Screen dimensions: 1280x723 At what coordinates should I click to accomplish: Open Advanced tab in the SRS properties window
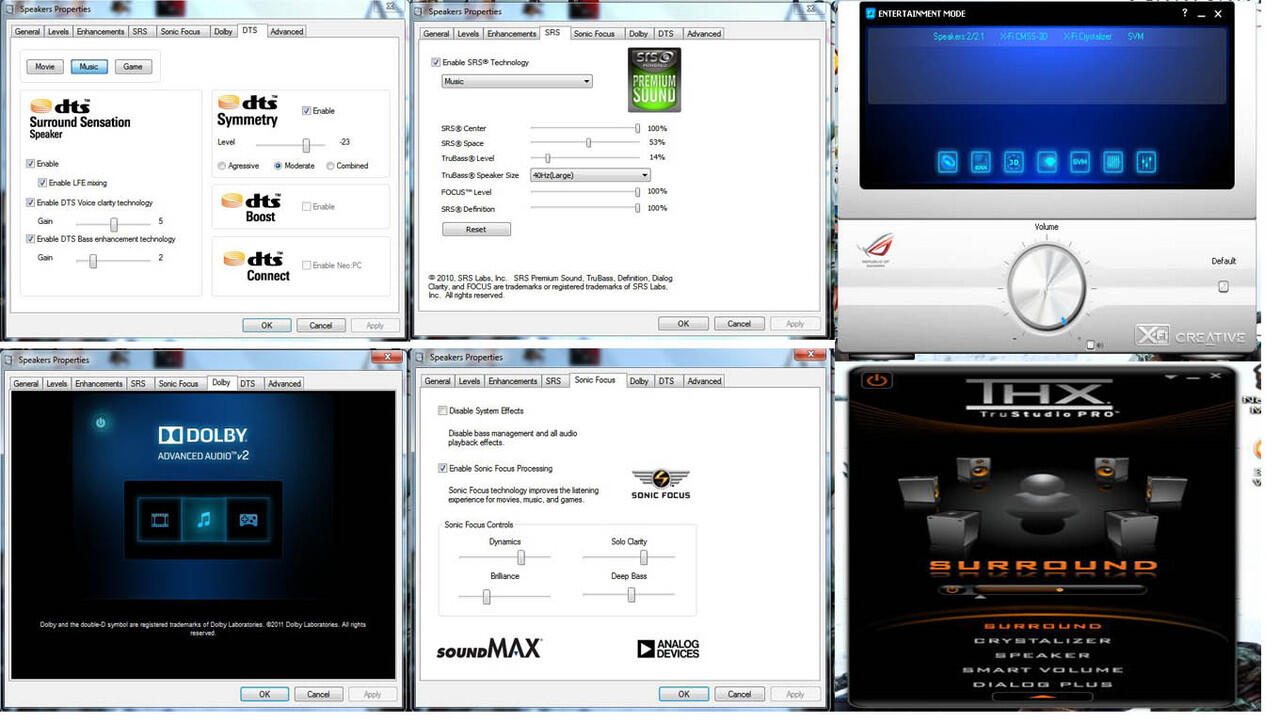704,34
